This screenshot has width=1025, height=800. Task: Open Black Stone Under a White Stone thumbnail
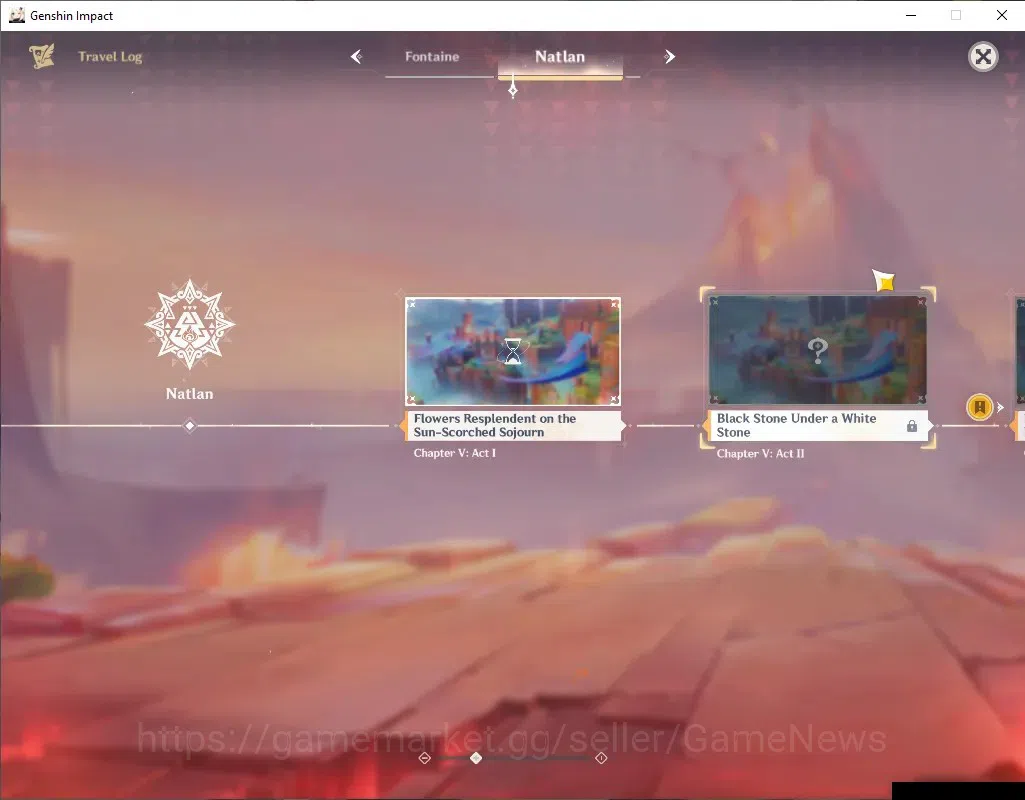point(817,350)
